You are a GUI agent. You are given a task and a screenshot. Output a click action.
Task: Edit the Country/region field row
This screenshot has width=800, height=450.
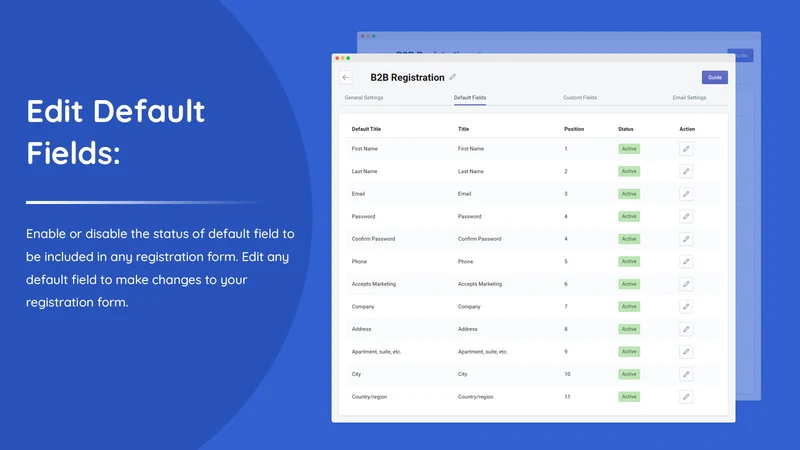click(x=686, y=396)
